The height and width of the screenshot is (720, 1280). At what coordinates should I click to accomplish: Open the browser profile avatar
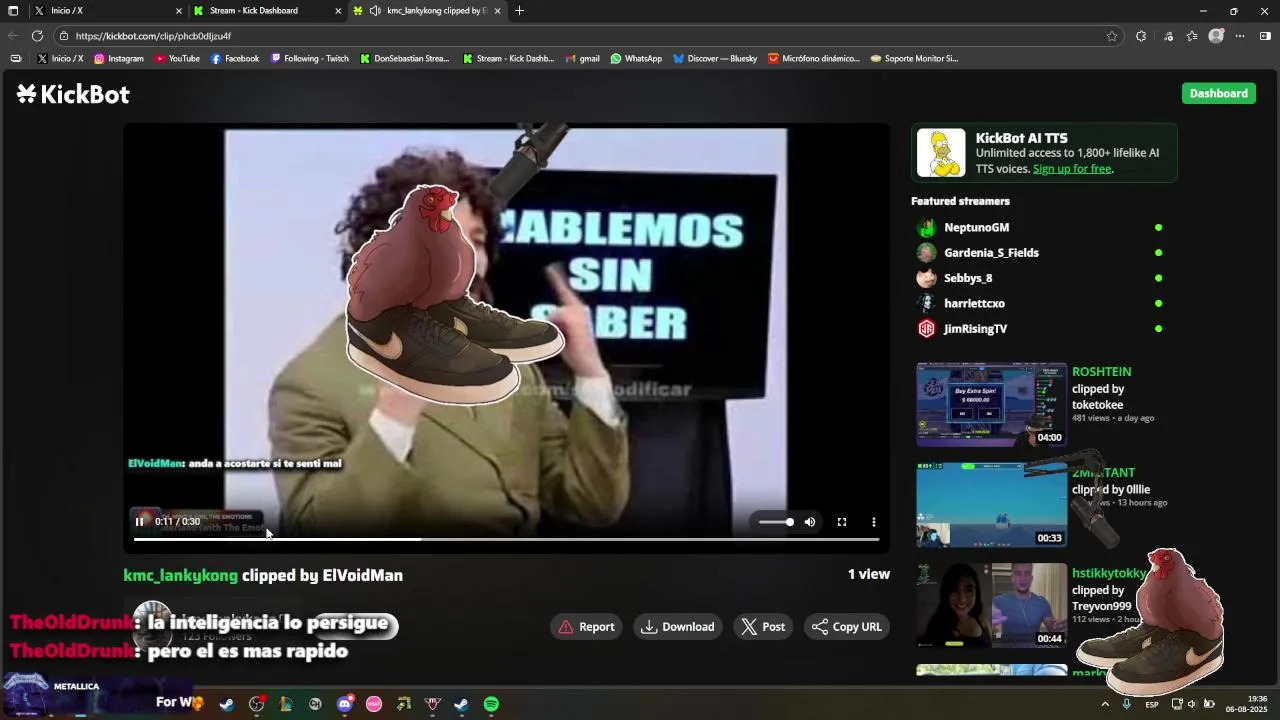[x=1216, y=36]
